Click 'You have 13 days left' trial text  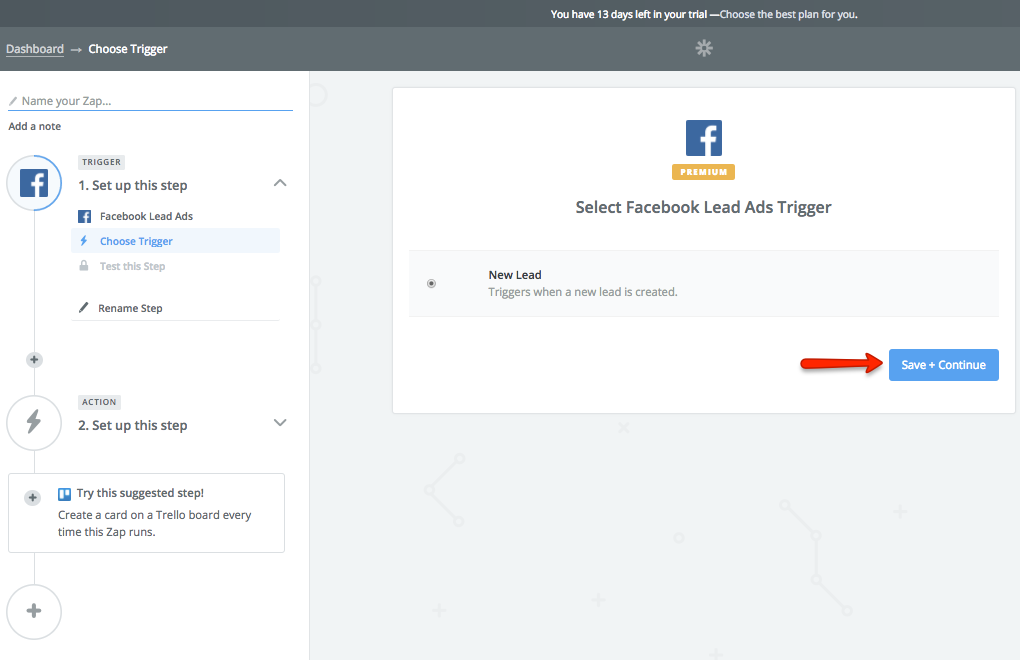point(628,14)
